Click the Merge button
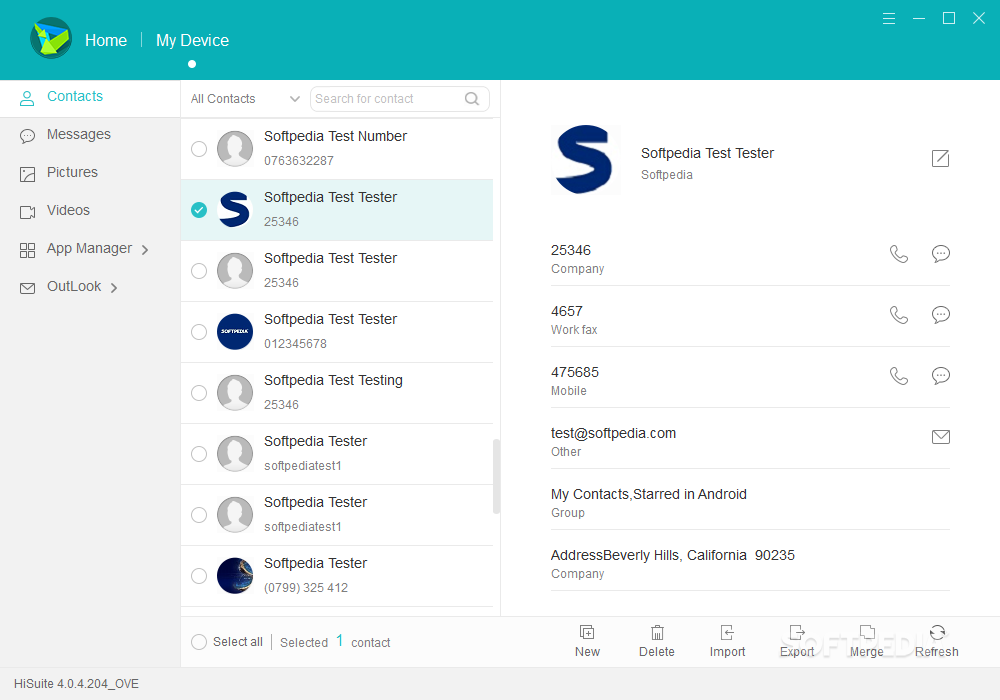The width and height of the screenshot is (1000, 700). click(867, 641)
